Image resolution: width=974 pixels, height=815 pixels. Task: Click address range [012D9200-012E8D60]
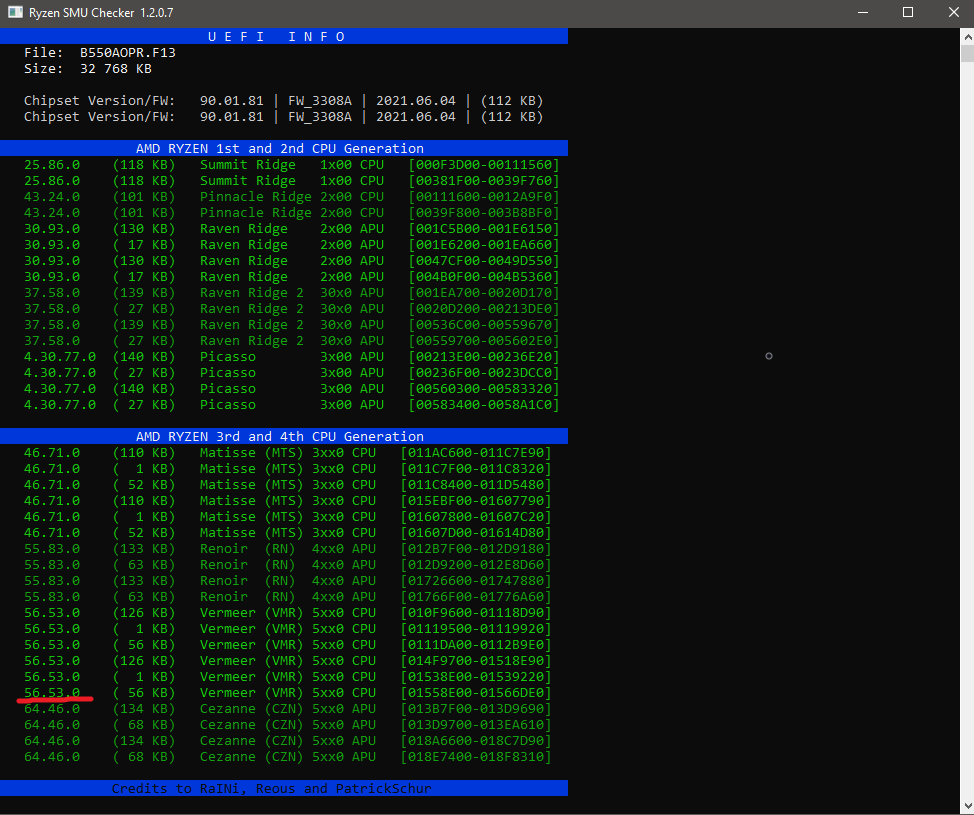click(x=476, y=565)
